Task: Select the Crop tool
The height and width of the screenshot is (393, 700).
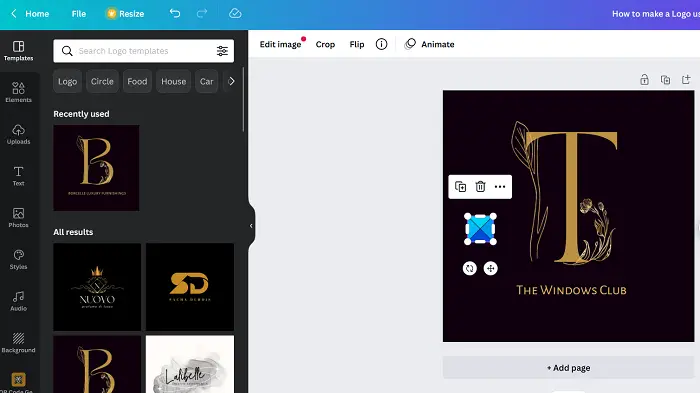Action: tap(325, 44)
